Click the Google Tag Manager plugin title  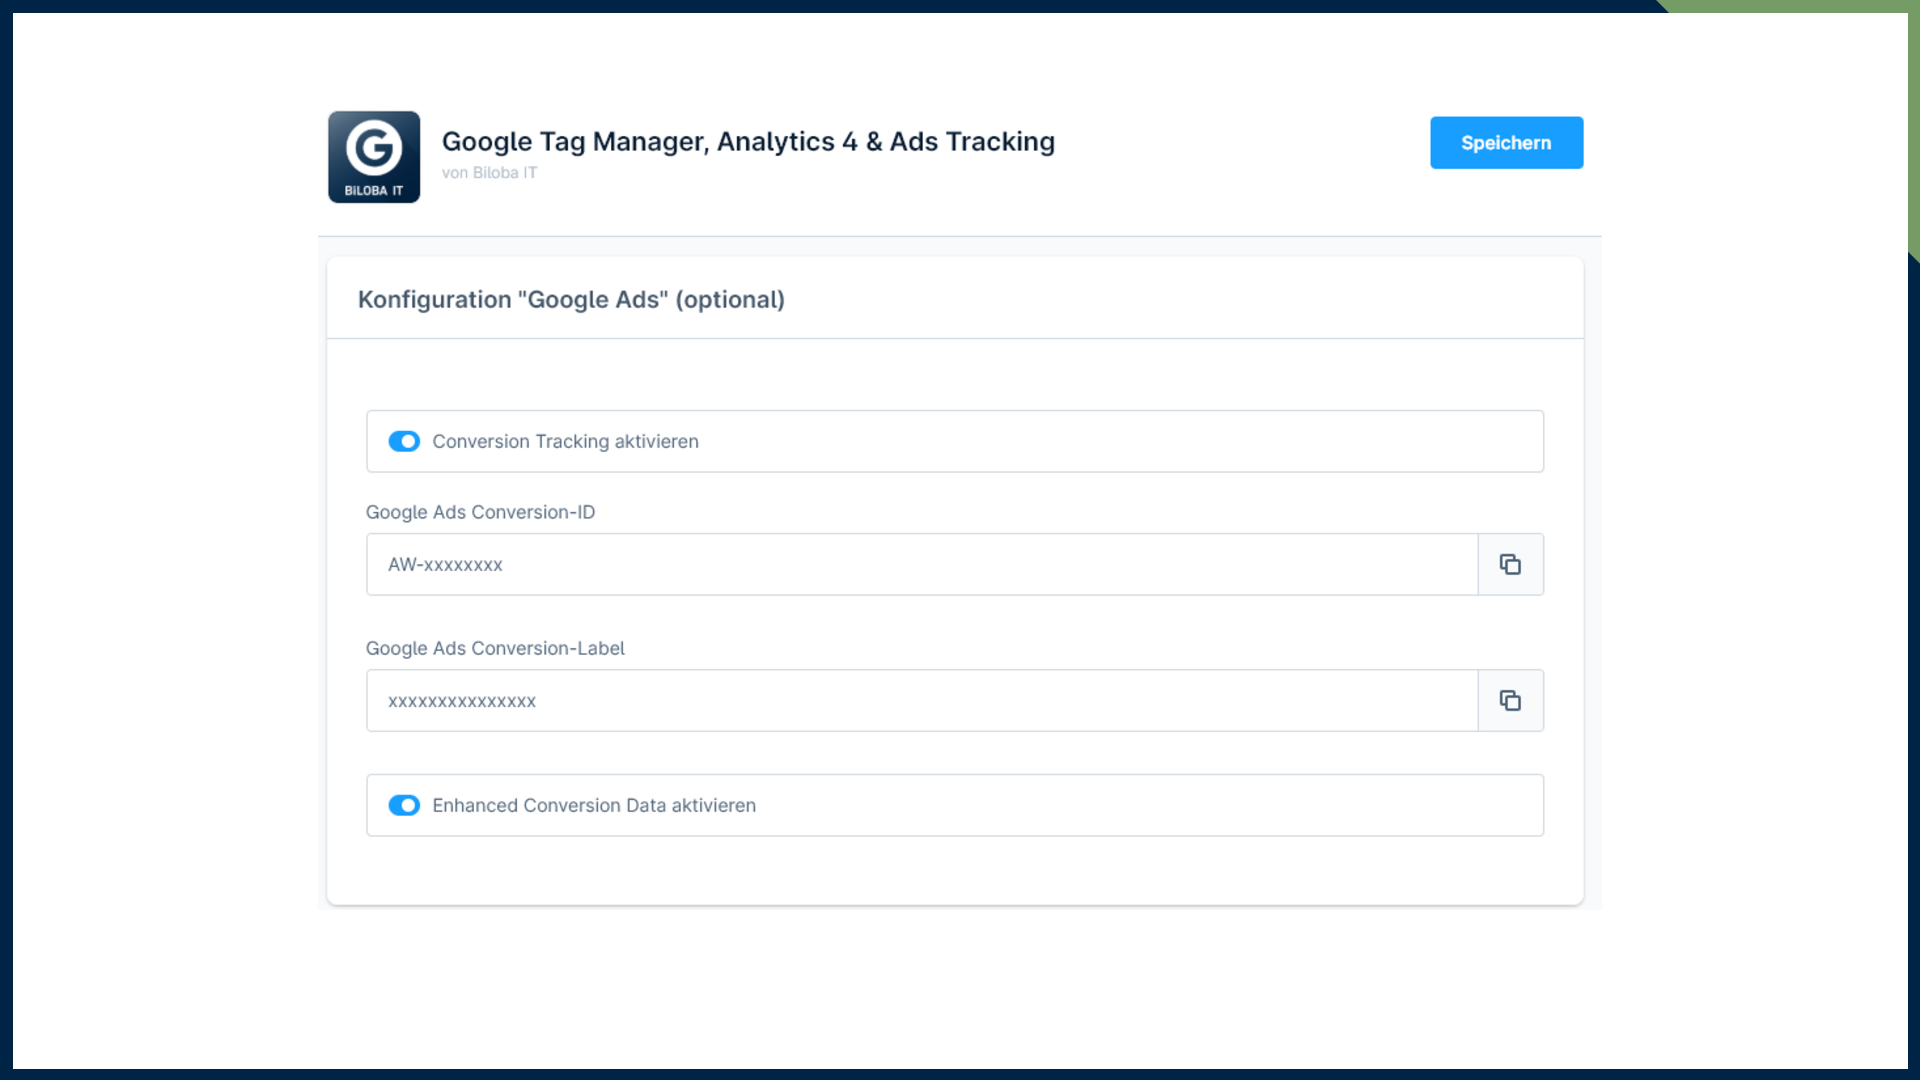pos(748,141)
